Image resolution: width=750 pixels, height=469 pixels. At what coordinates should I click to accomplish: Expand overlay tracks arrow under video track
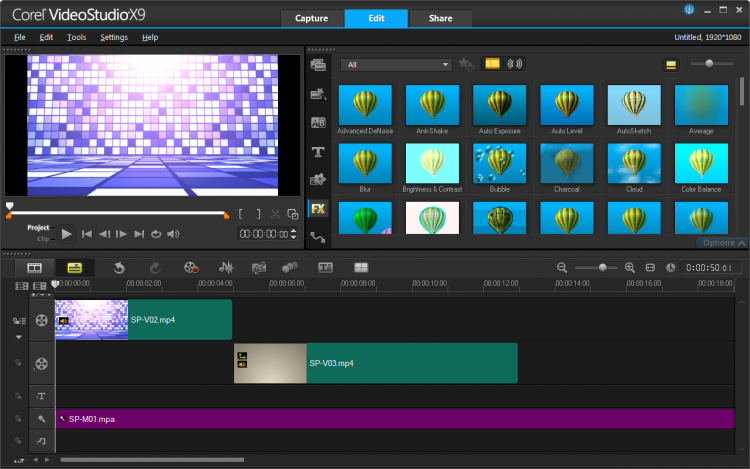18,337
